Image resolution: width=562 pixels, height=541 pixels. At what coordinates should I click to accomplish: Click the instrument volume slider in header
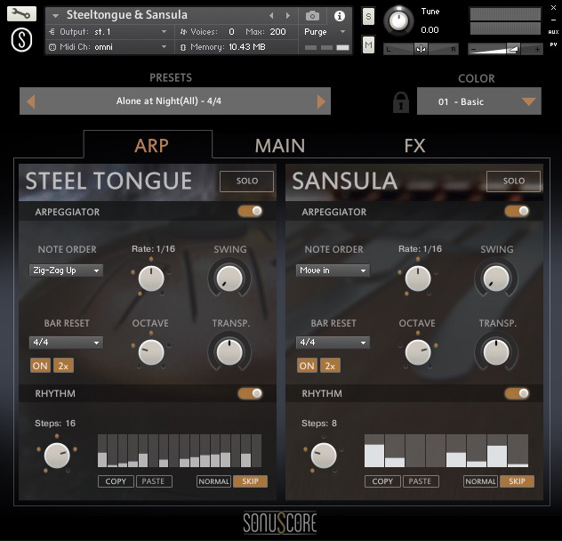click(x=505, y=49)
